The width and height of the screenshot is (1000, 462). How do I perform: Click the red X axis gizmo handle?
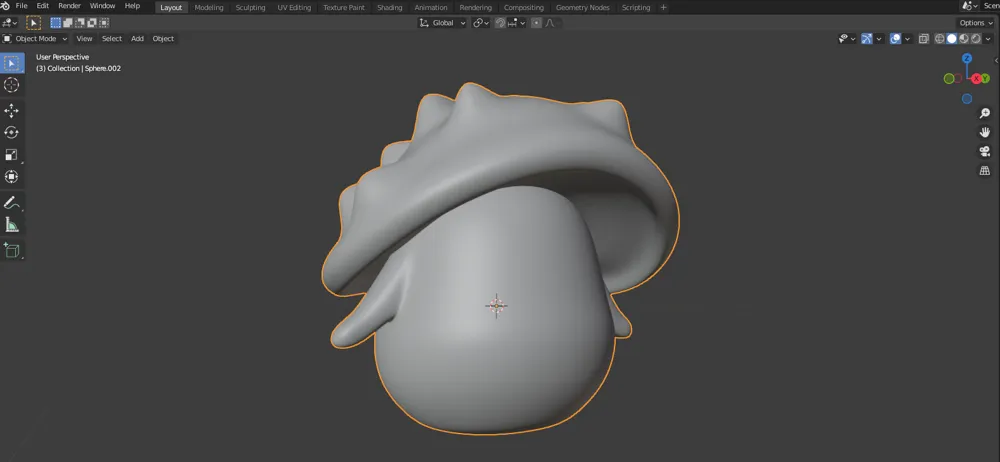(x=976, y=78)
